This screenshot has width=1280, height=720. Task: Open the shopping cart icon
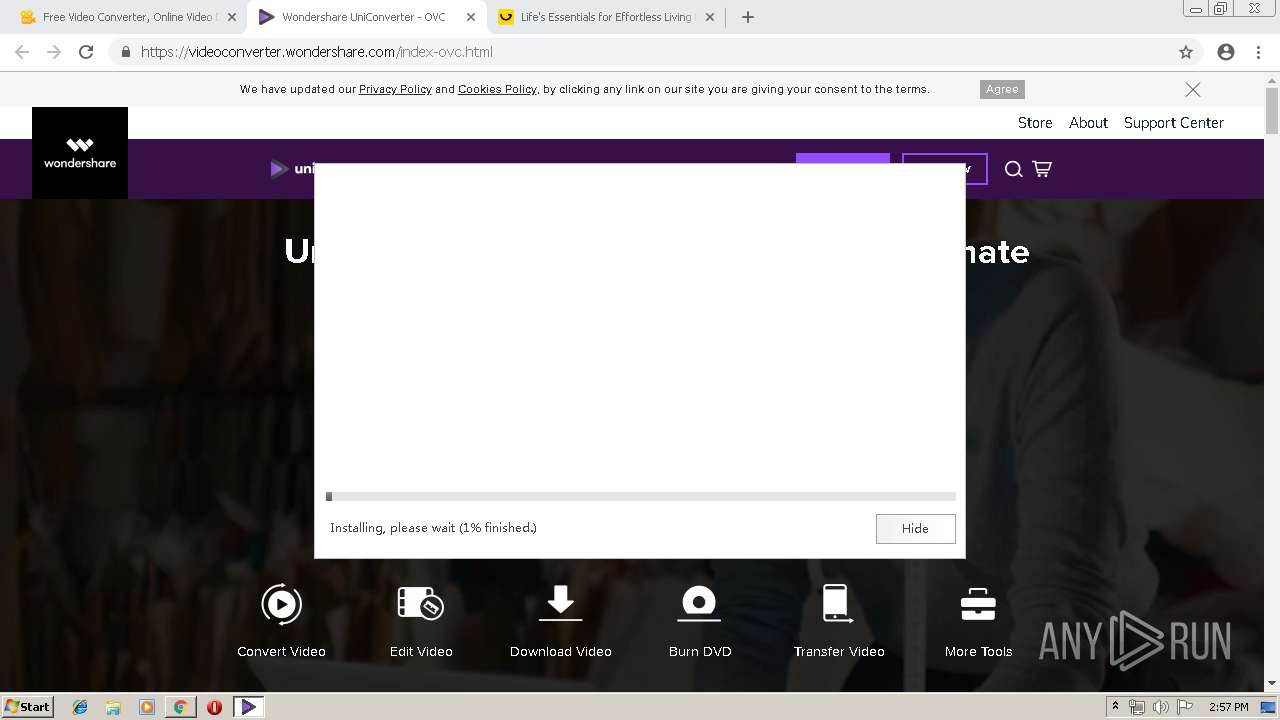[x=1042, y=169]
